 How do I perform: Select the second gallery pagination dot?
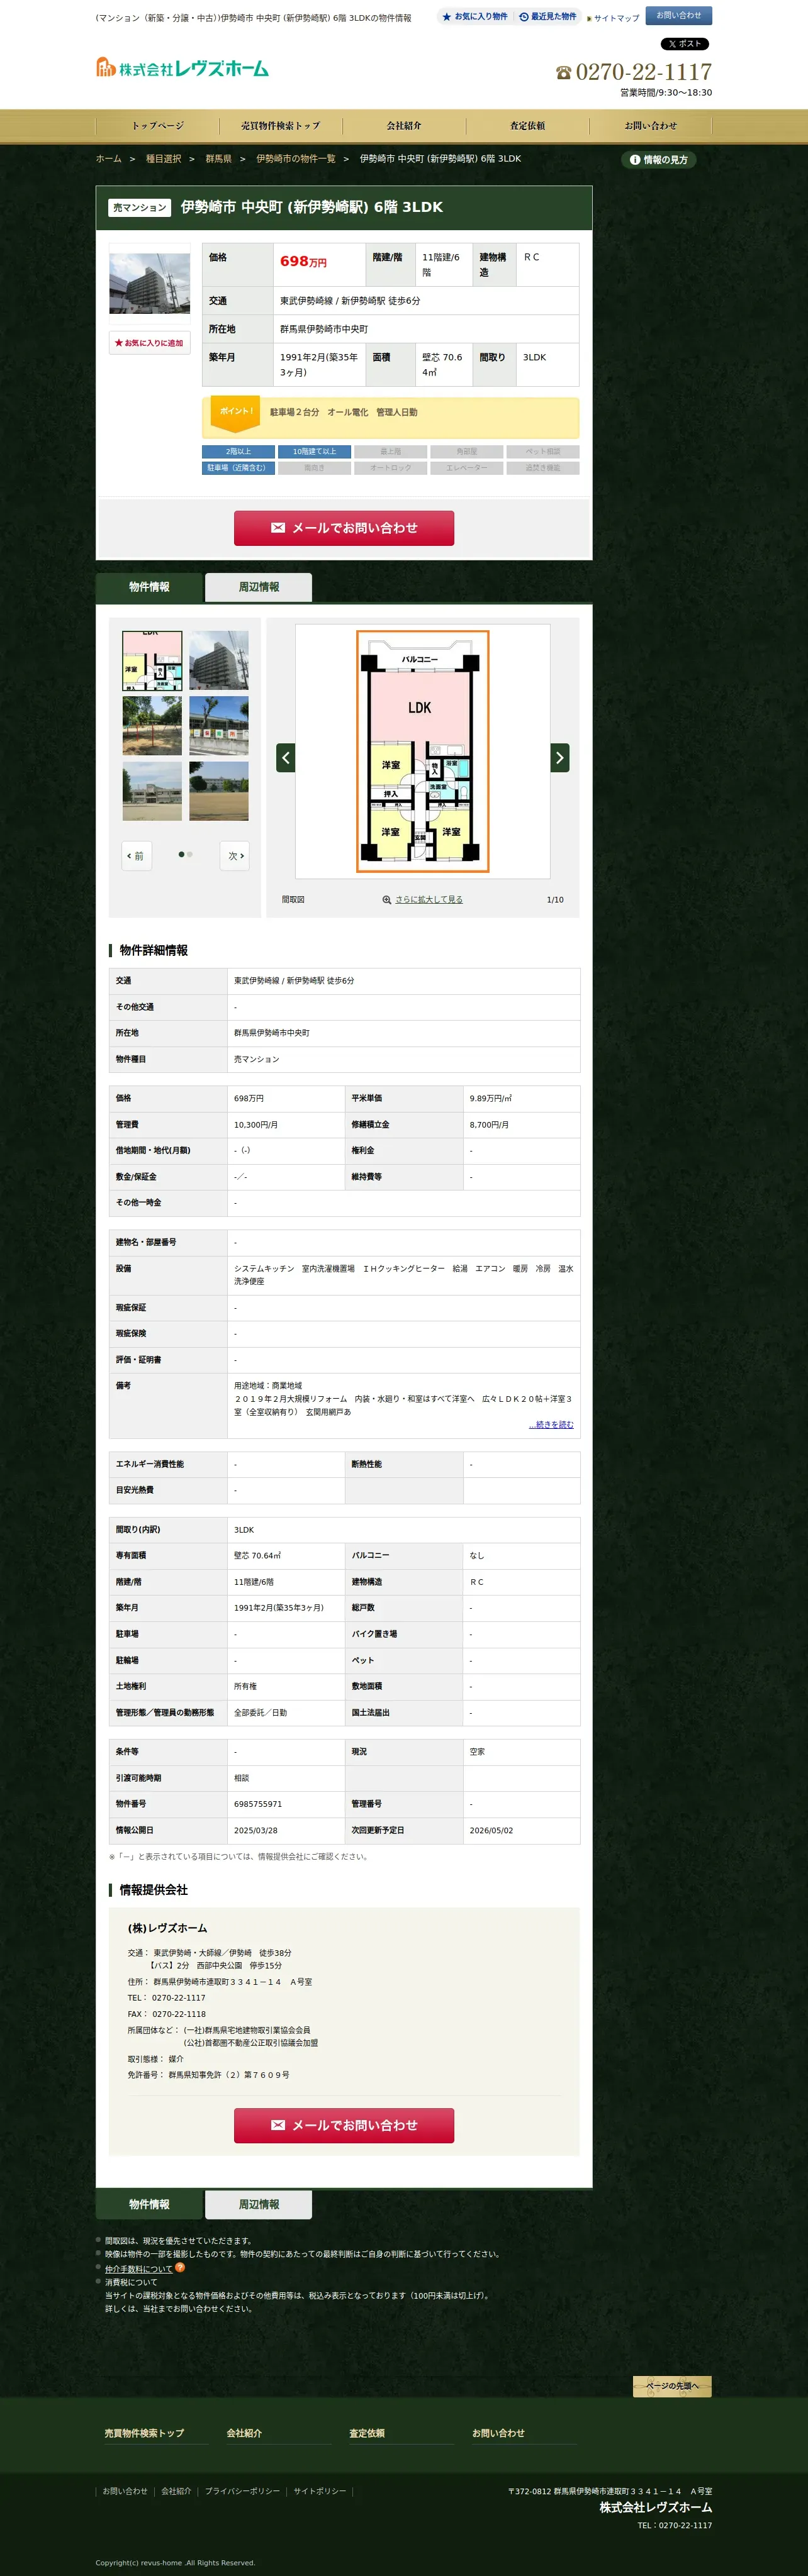click(x=190, y=855)
